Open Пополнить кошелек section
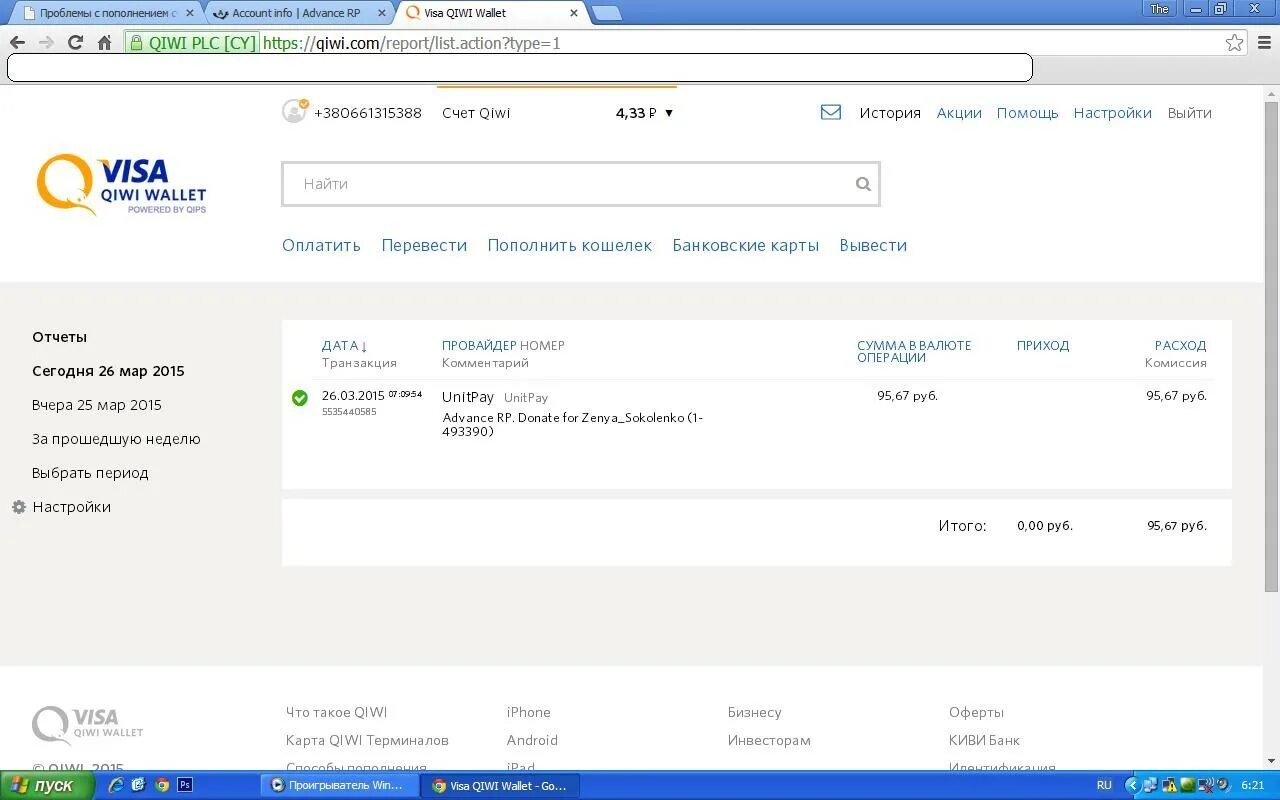Image resolution: width=1280 pixels, height=800 pixels. click(569, 245)
